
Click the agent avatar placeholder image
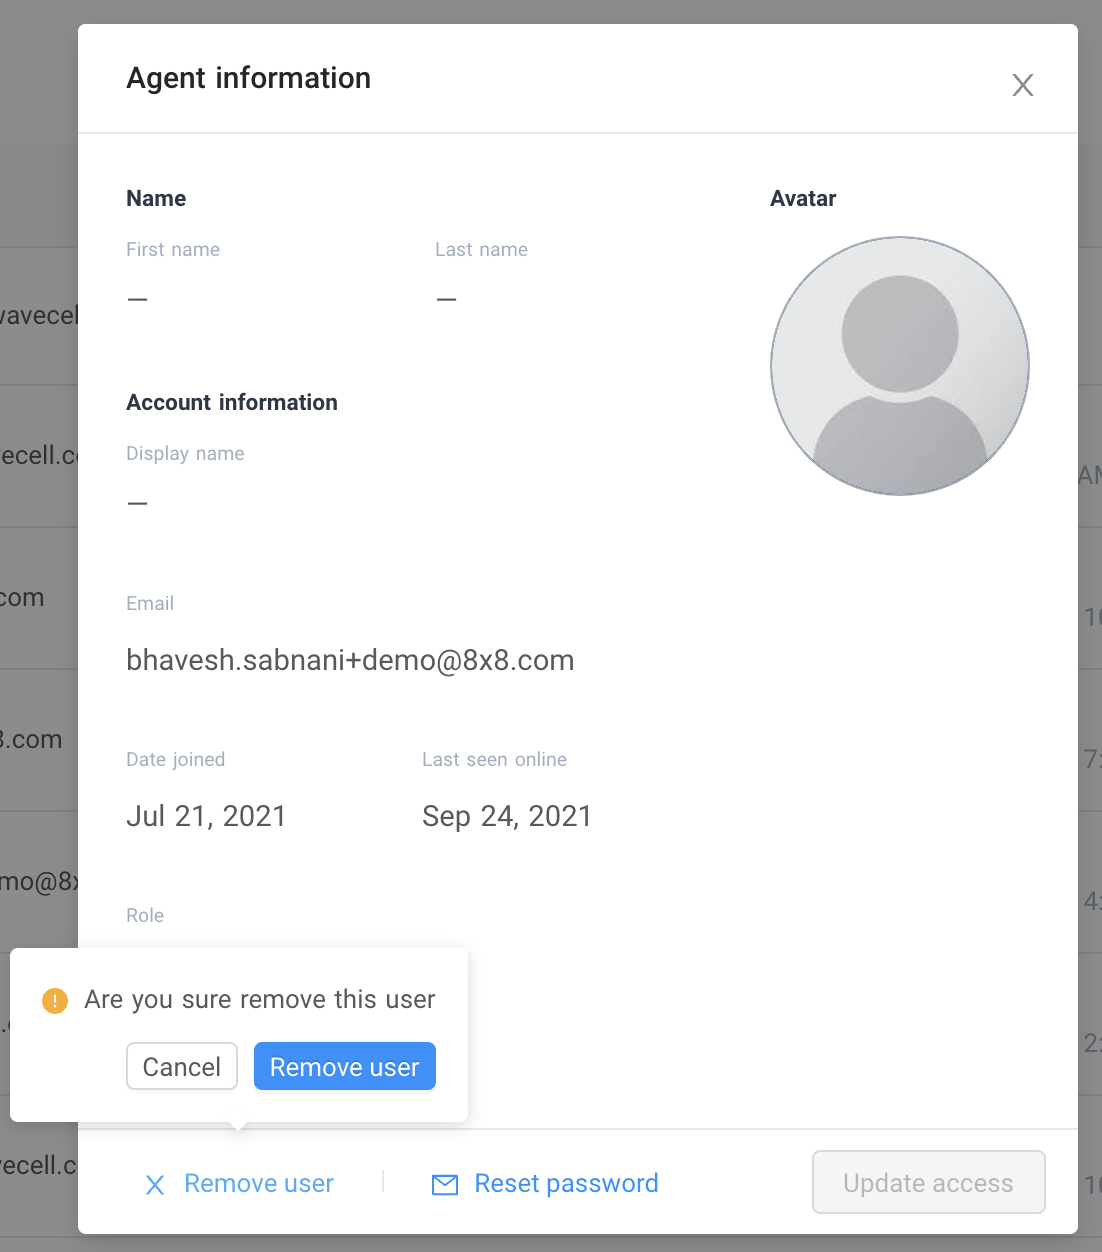pyautogui.click(x=900, y=366)
